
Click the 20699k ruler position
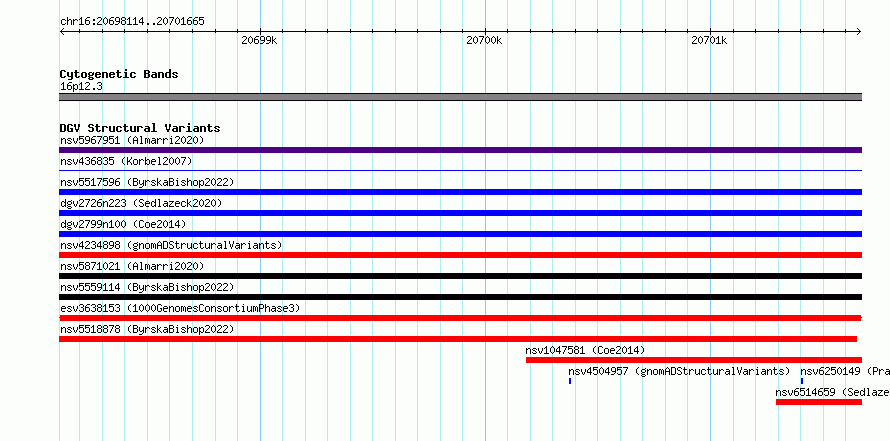259,40
